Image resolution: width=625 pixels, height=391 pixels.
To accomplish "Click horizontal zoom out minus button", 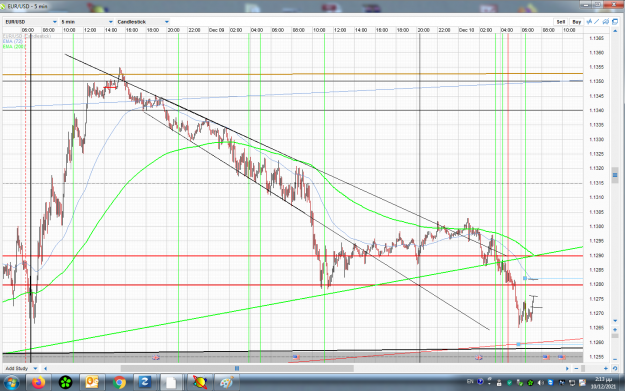I will click(576, 368).
